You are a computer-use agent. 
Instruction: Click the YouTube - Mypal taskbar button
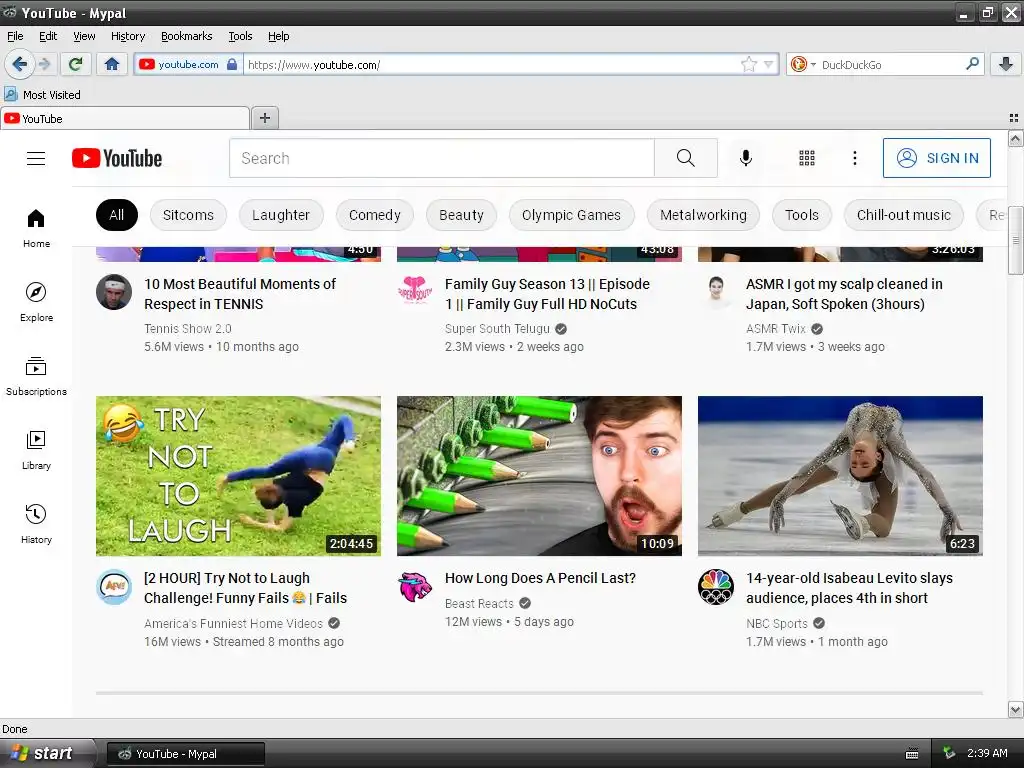point(186,754)
